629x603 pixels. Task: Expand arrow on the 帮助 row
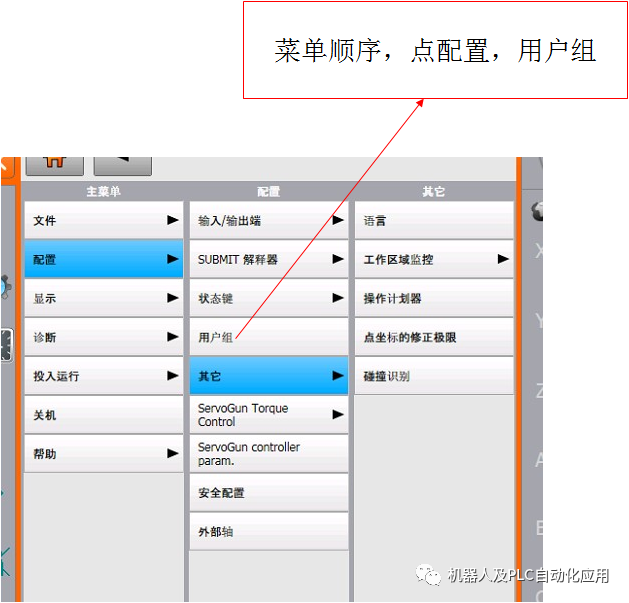pos(172,453)
